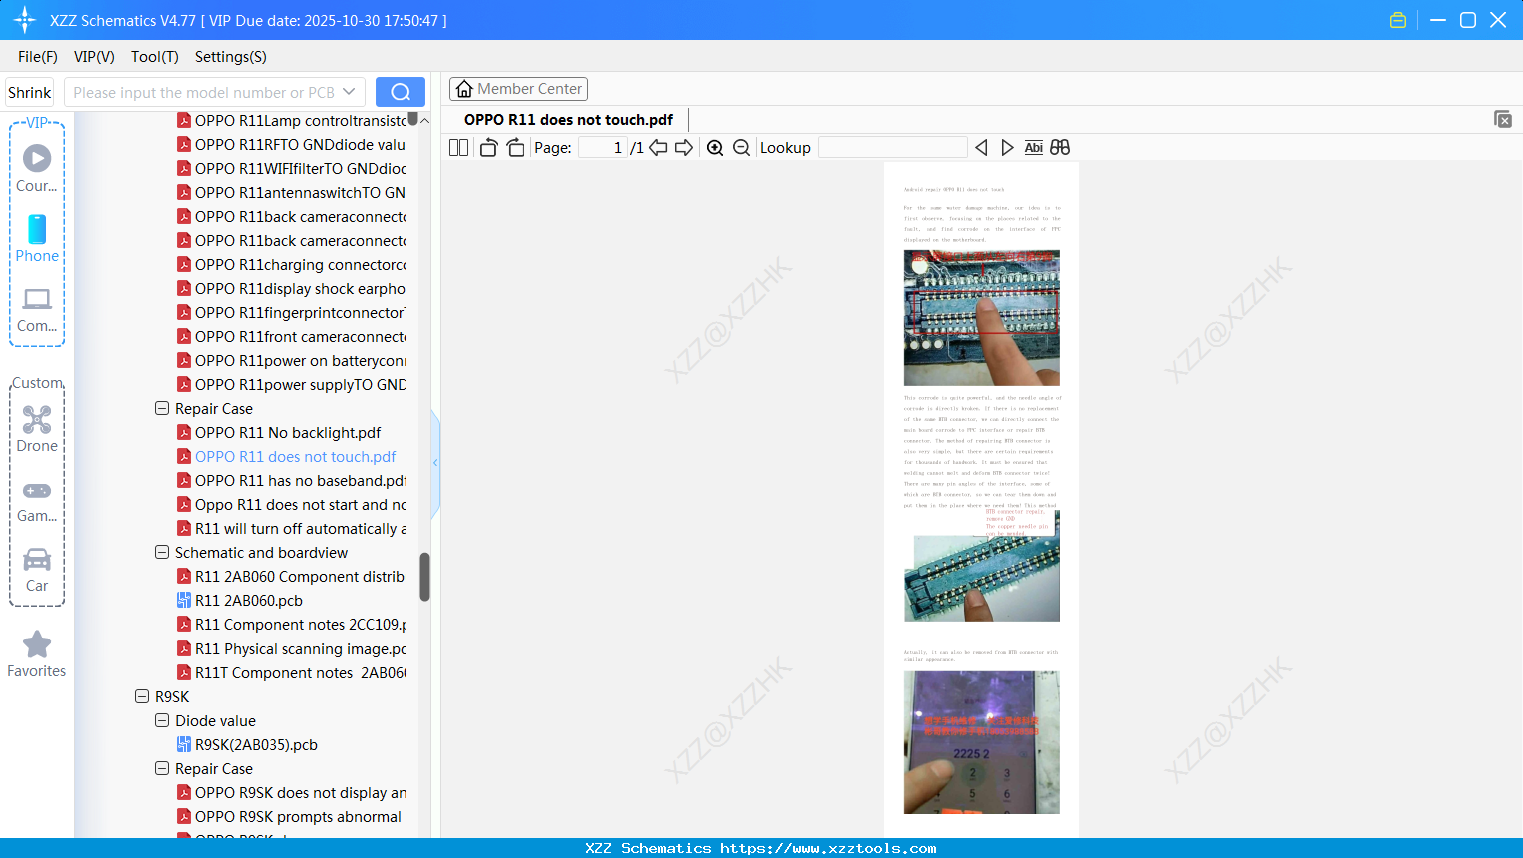The height and width of the screenshot is (858, 1523).
Task: Open OPPO R11 has no baseband pdf
Action: pyautogui.click(x=300, y=481)
